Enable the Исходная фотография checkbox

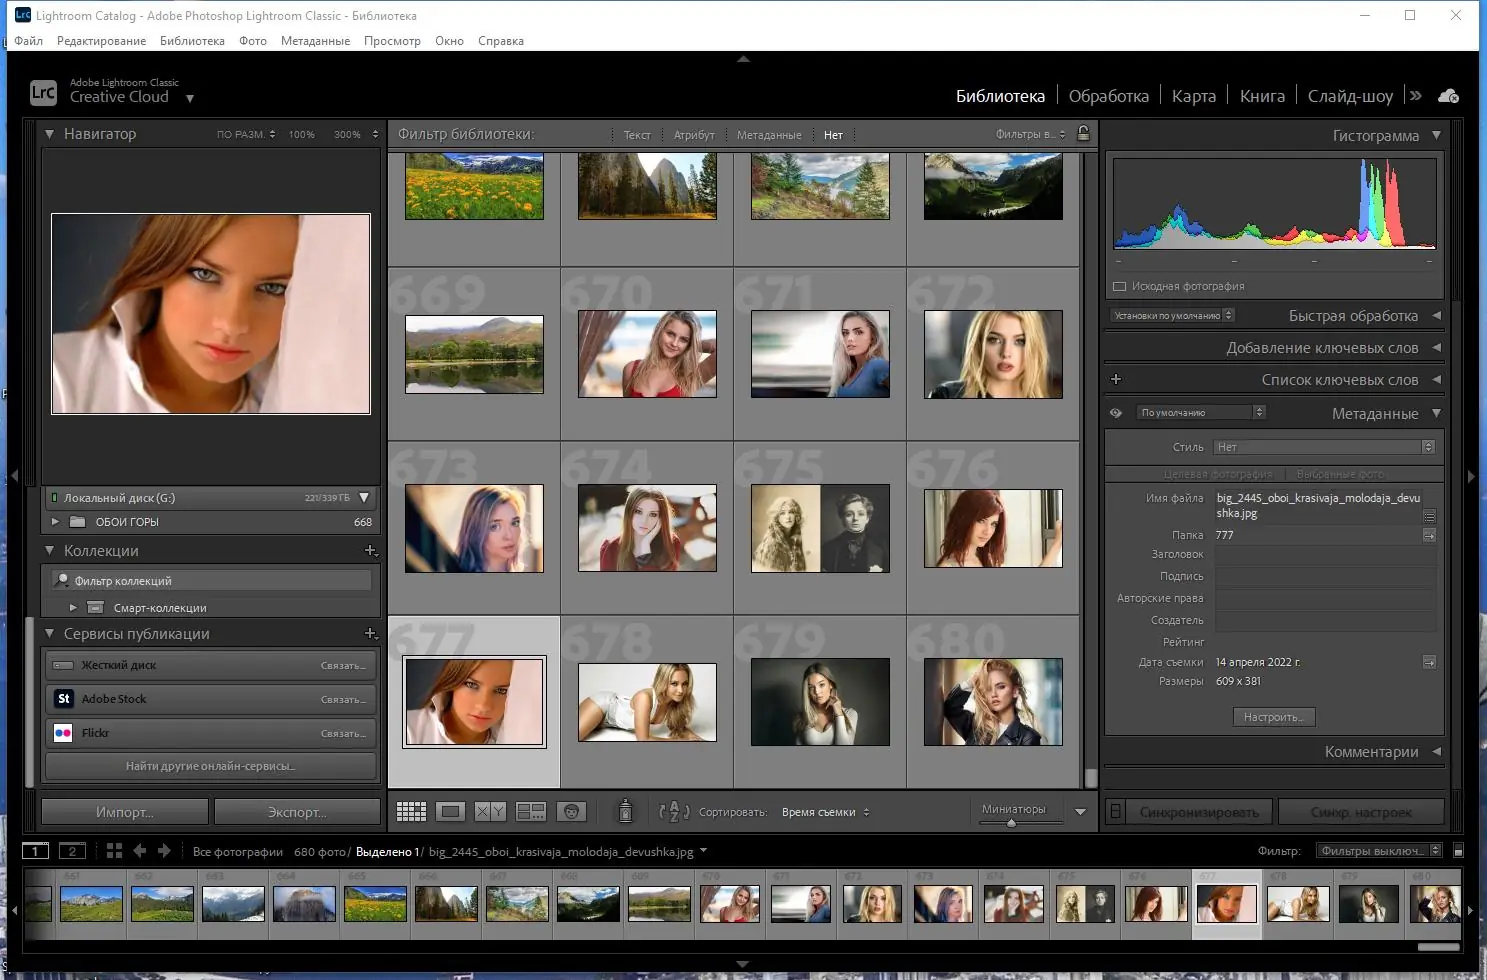[1120, 287]
